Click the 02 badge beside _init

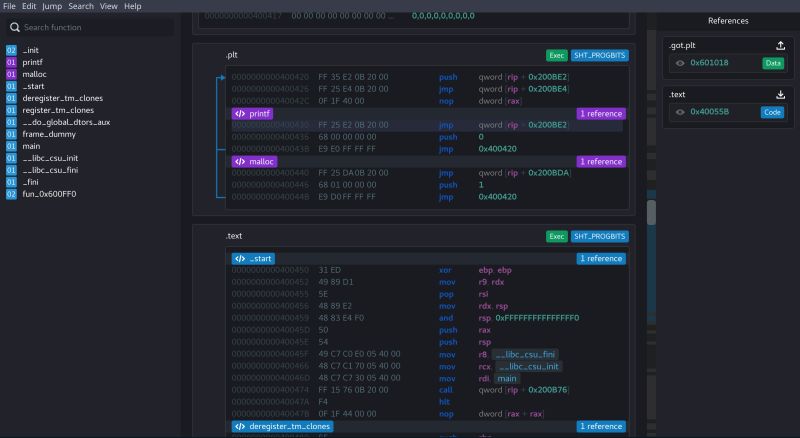[x=11, y=50]
